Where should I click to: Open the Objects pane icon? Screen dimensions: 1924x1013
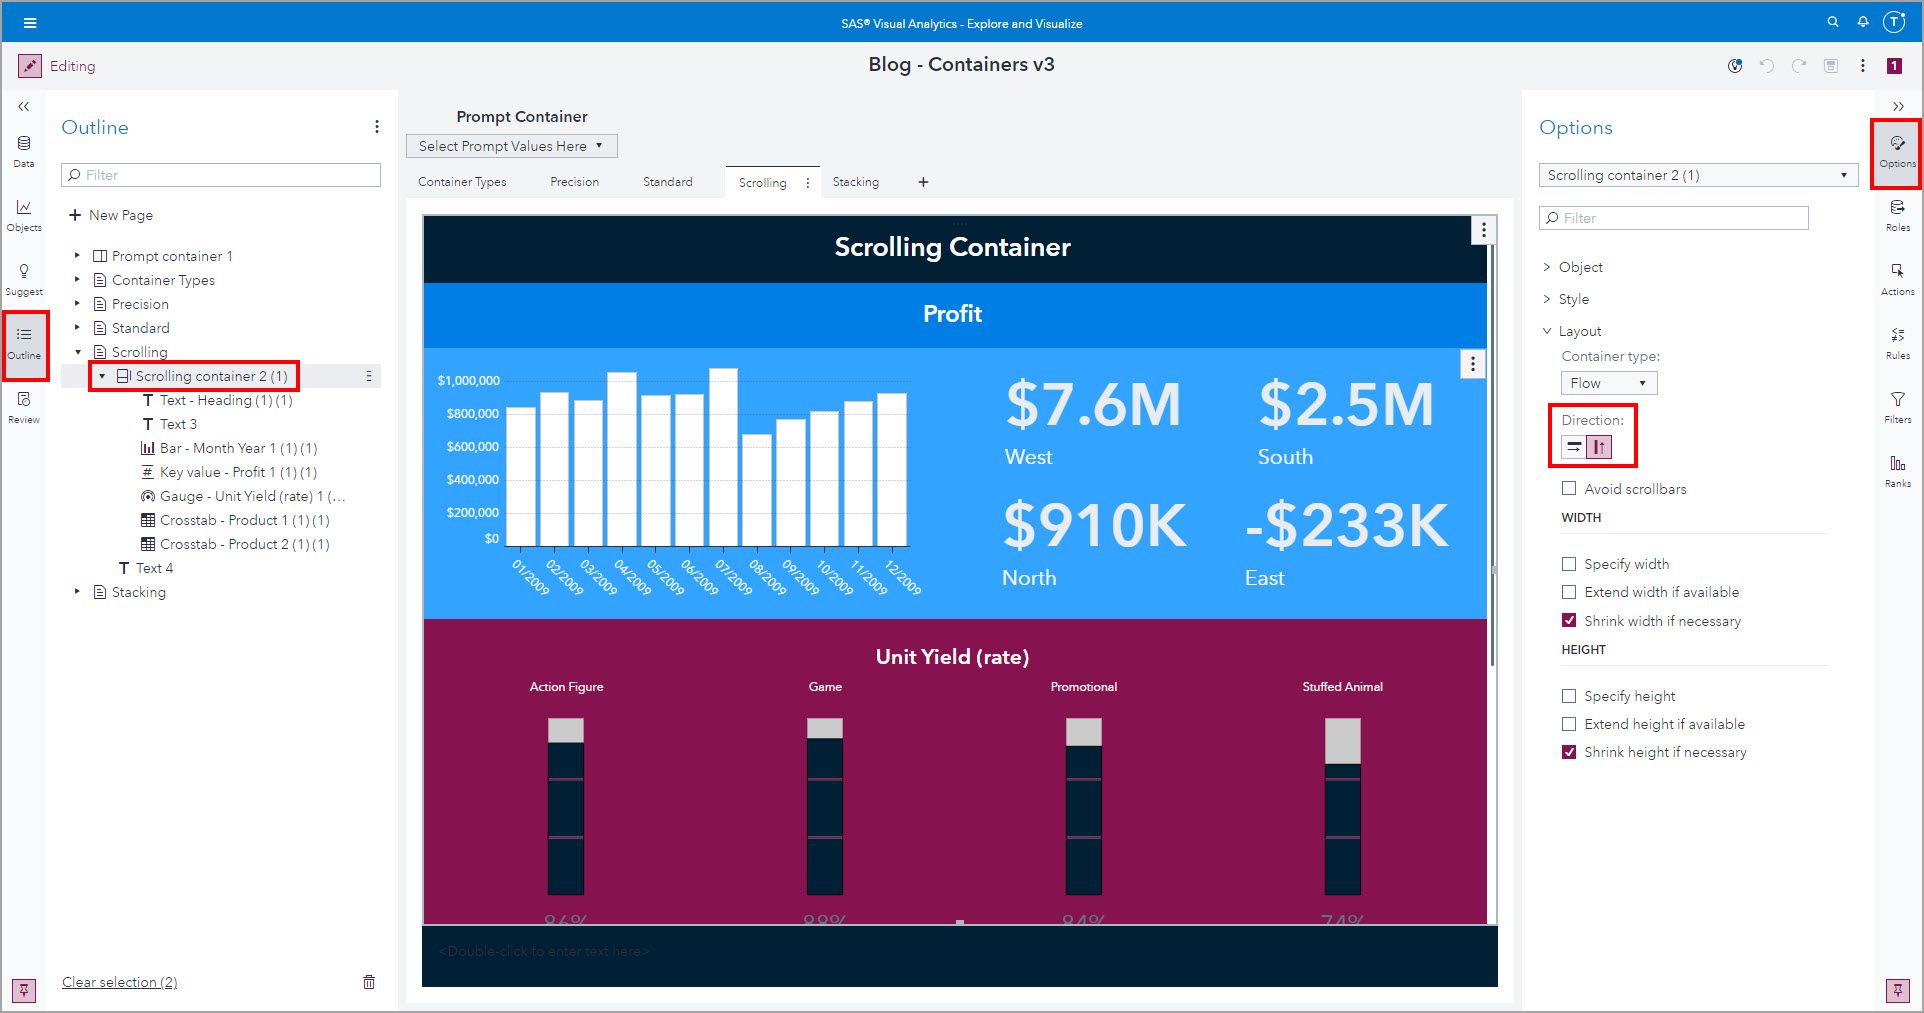tap(24, 214)
